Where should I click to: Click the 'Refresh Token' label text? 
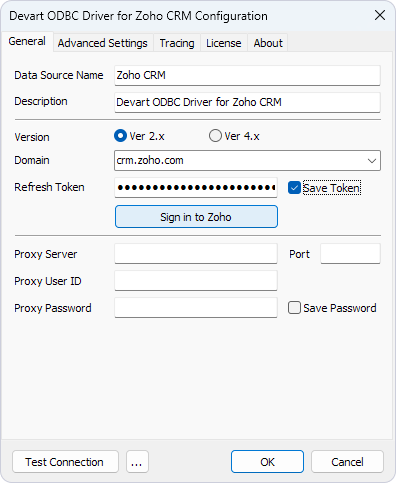click(x=49, y=187)
